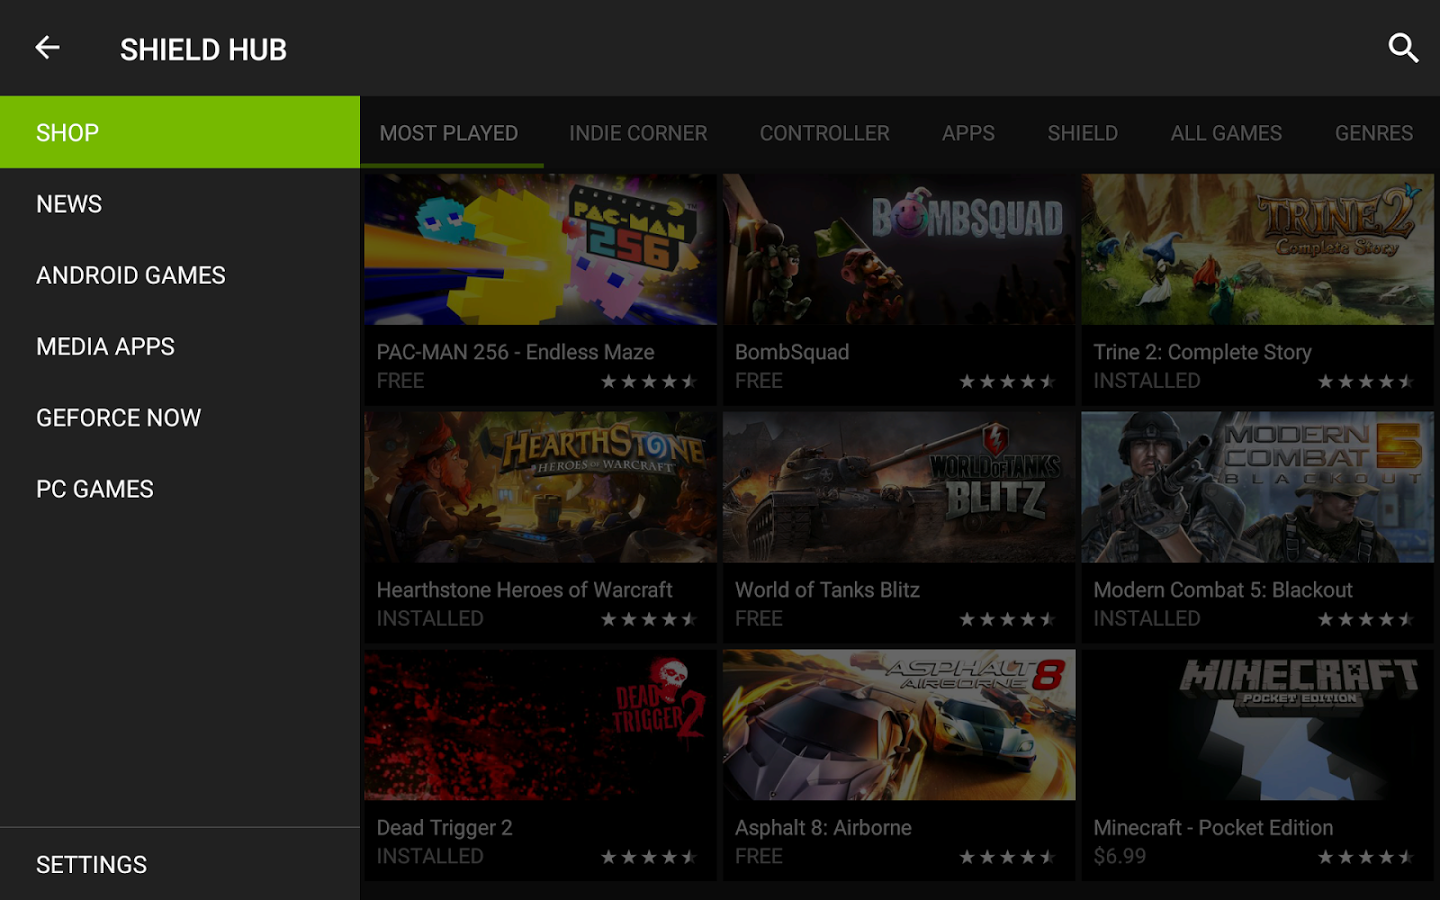
Task: Tap the back arrow icon
Action: click(47, 48)
